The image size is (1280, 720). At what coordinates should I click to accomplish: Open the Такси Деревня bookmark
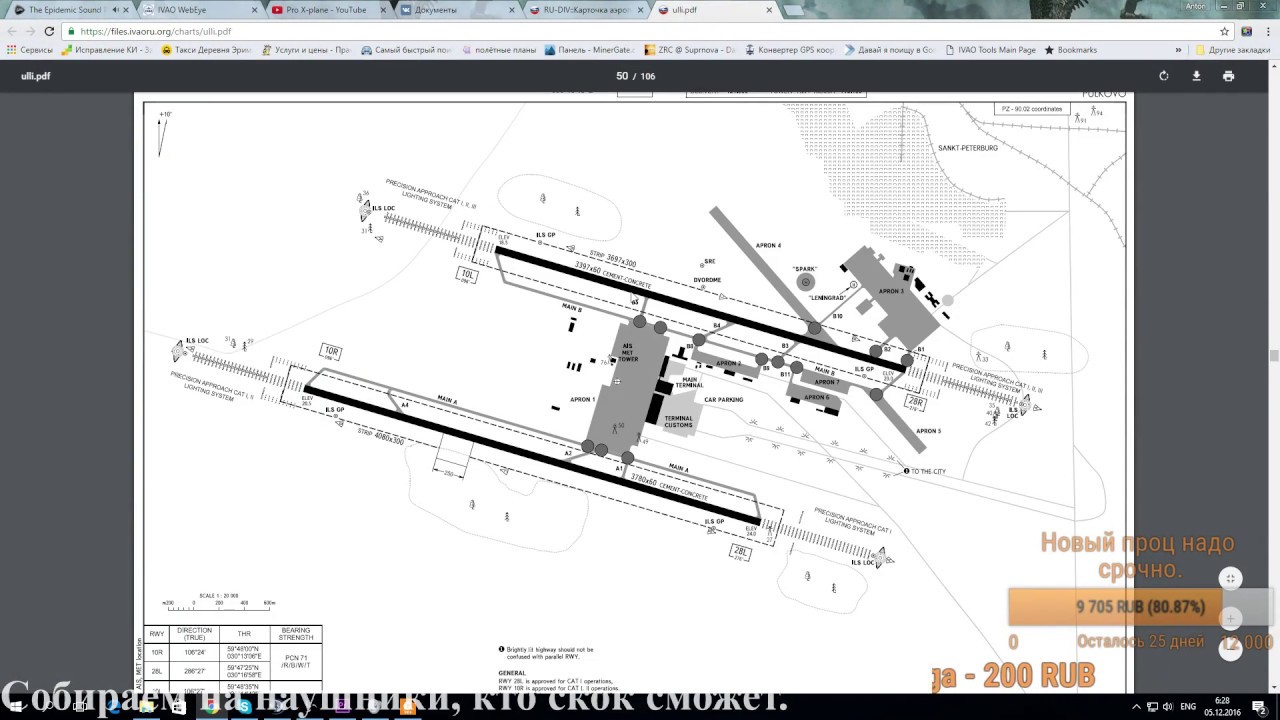[x=205, y=50]
